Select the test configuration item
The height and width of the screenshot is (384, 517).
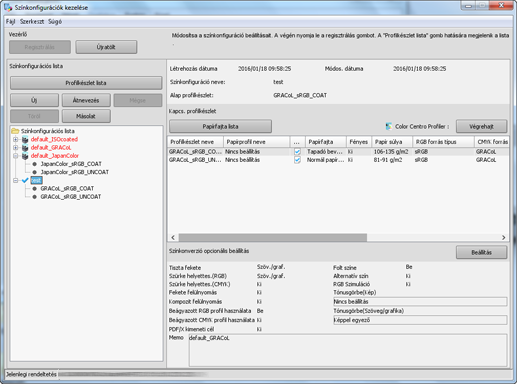36,180
